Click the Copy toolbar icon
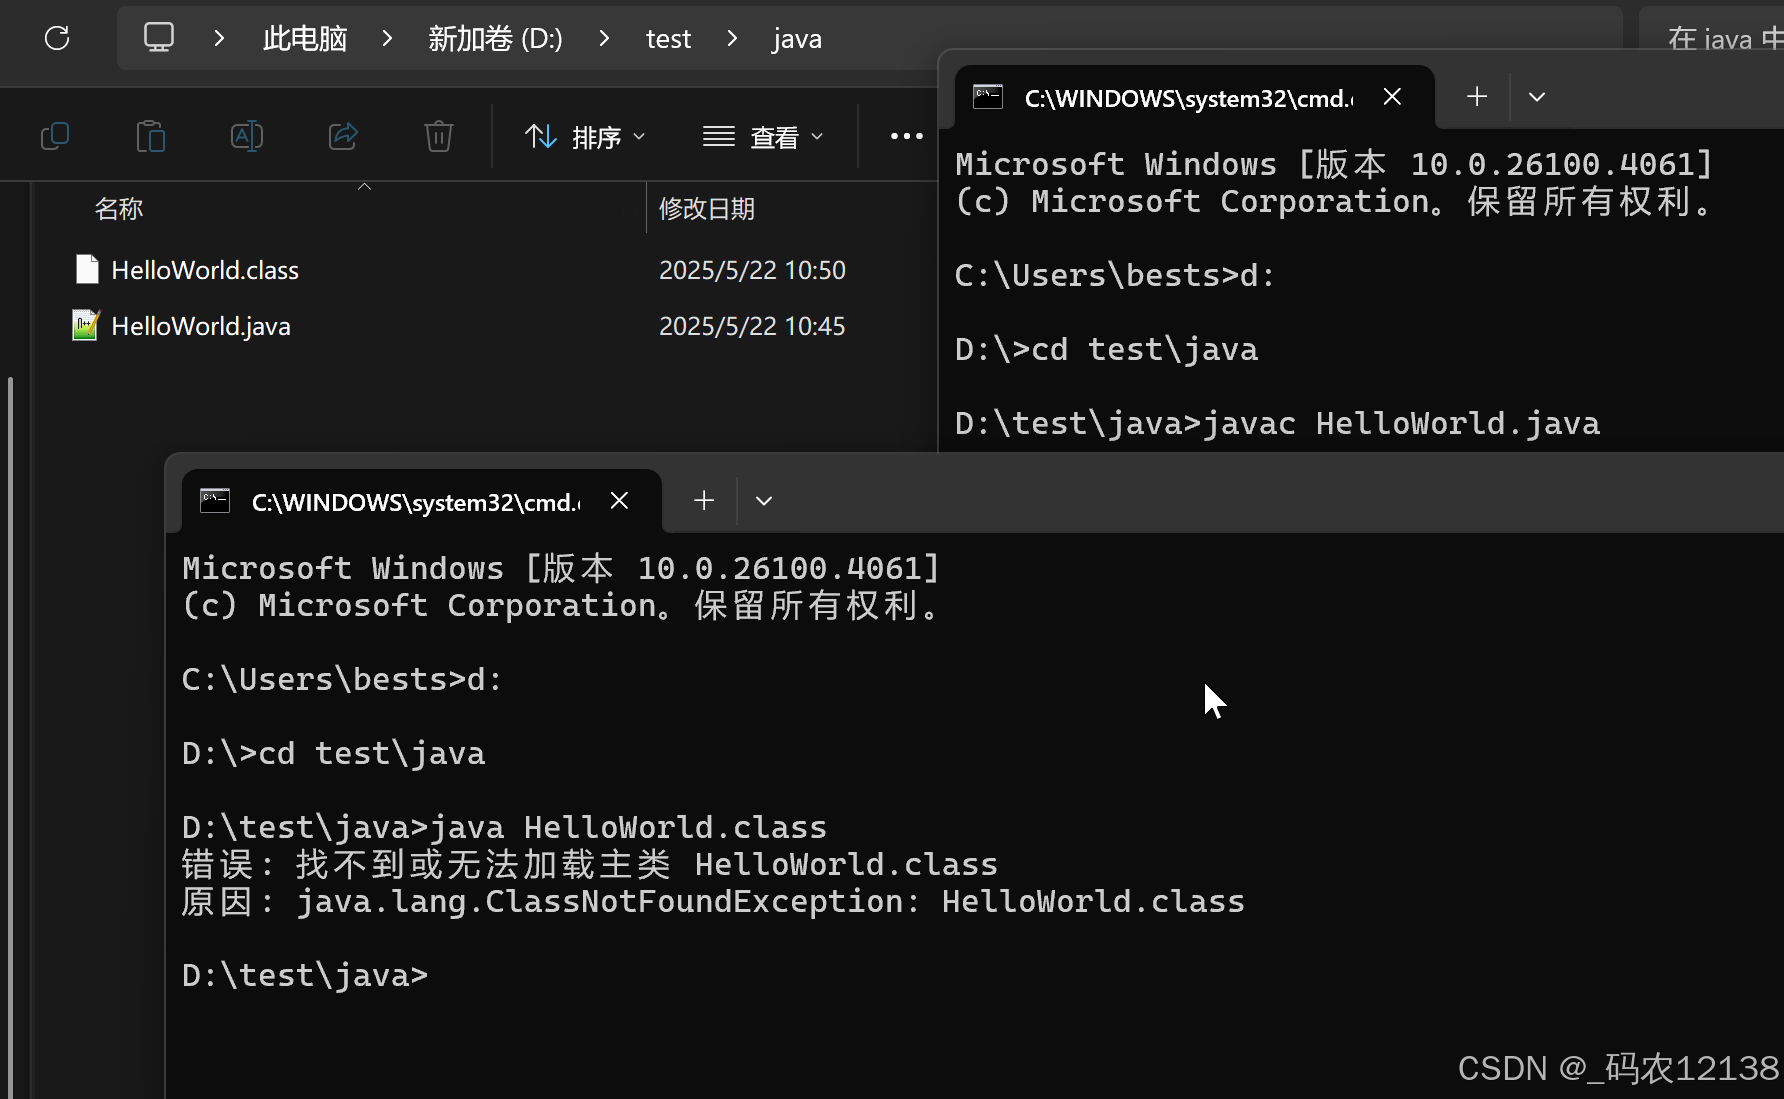 coord(55,136)
